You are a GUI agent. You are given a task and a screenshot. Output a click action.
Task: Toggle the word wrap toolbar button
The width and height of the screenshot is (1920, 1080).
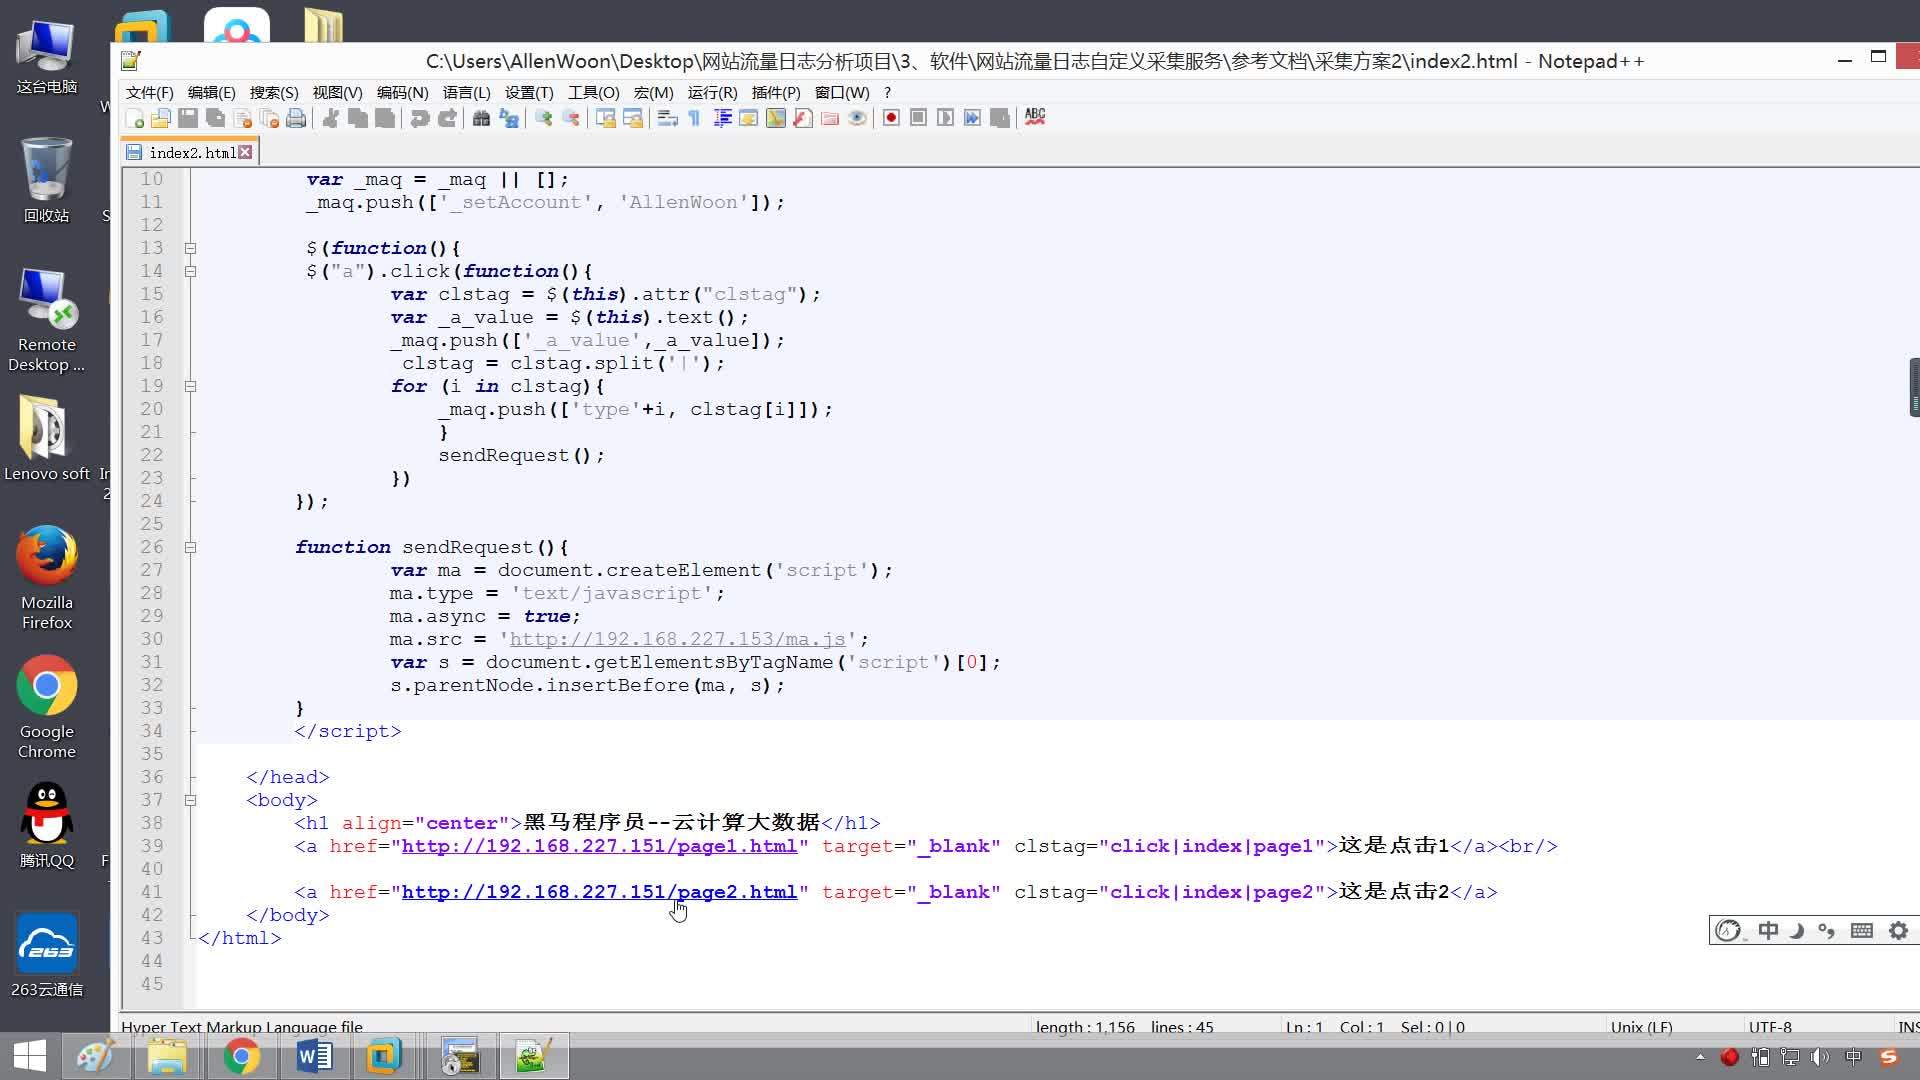pyautogui.click(x=667, y=118)
